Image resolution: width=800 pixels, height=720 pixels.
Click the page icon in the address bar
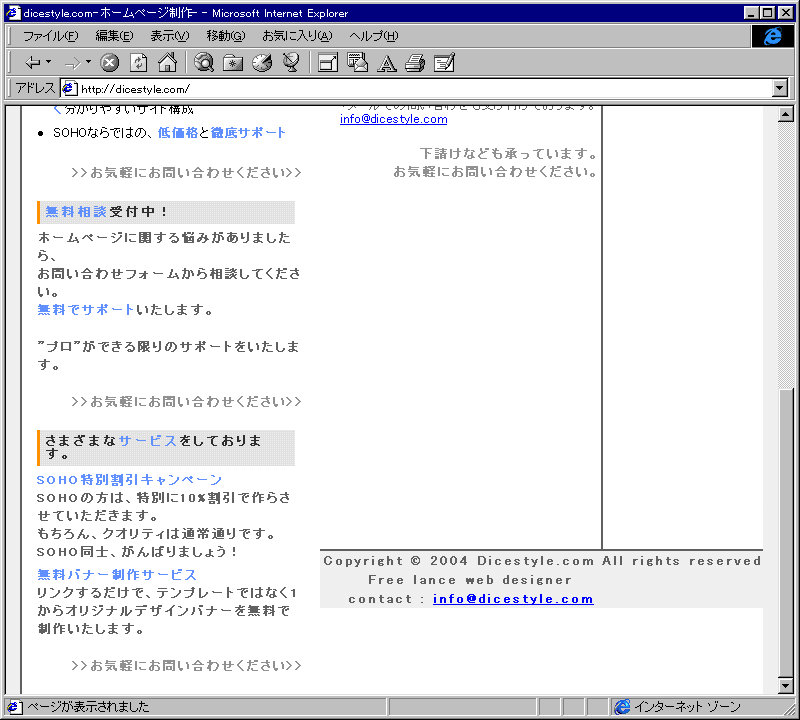tap(69, 89)
